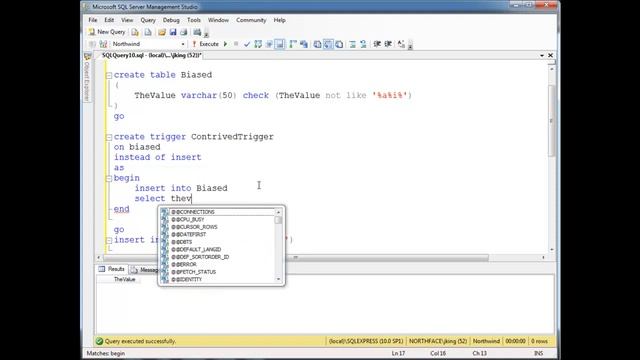640x360 pixels.
Task: Select @@DEFAULT_LANGID in the autocomplete list
Action: (x=217, y=249)
